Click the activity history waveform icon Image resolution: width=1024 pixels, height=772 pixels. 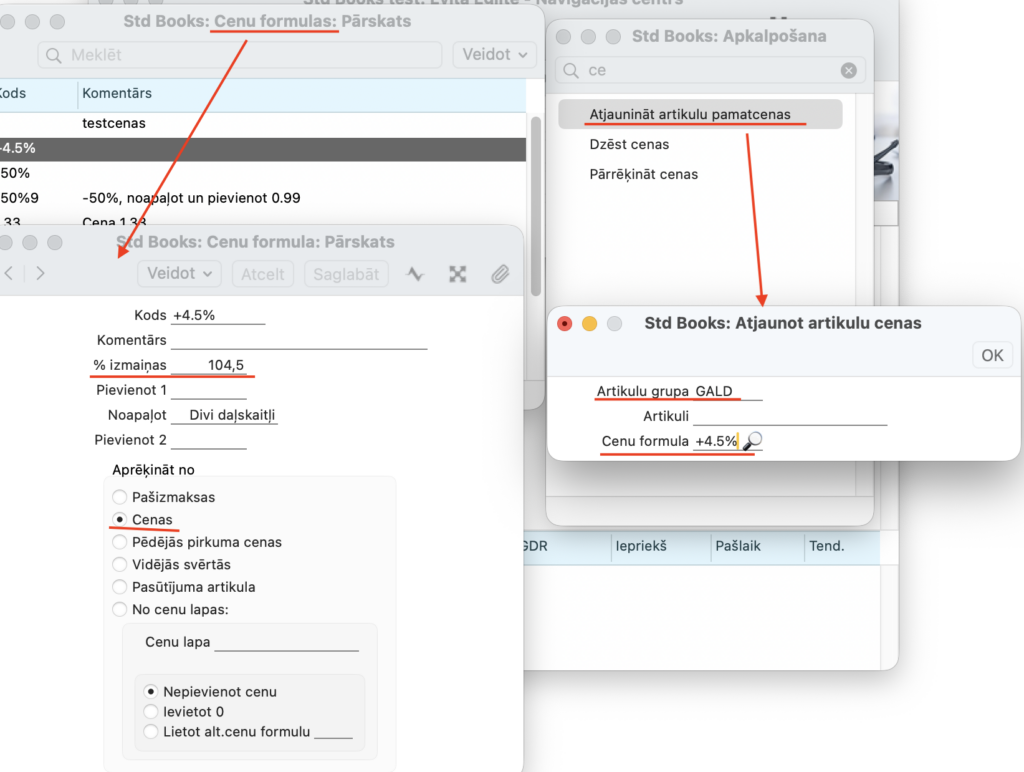coord(415,274)
